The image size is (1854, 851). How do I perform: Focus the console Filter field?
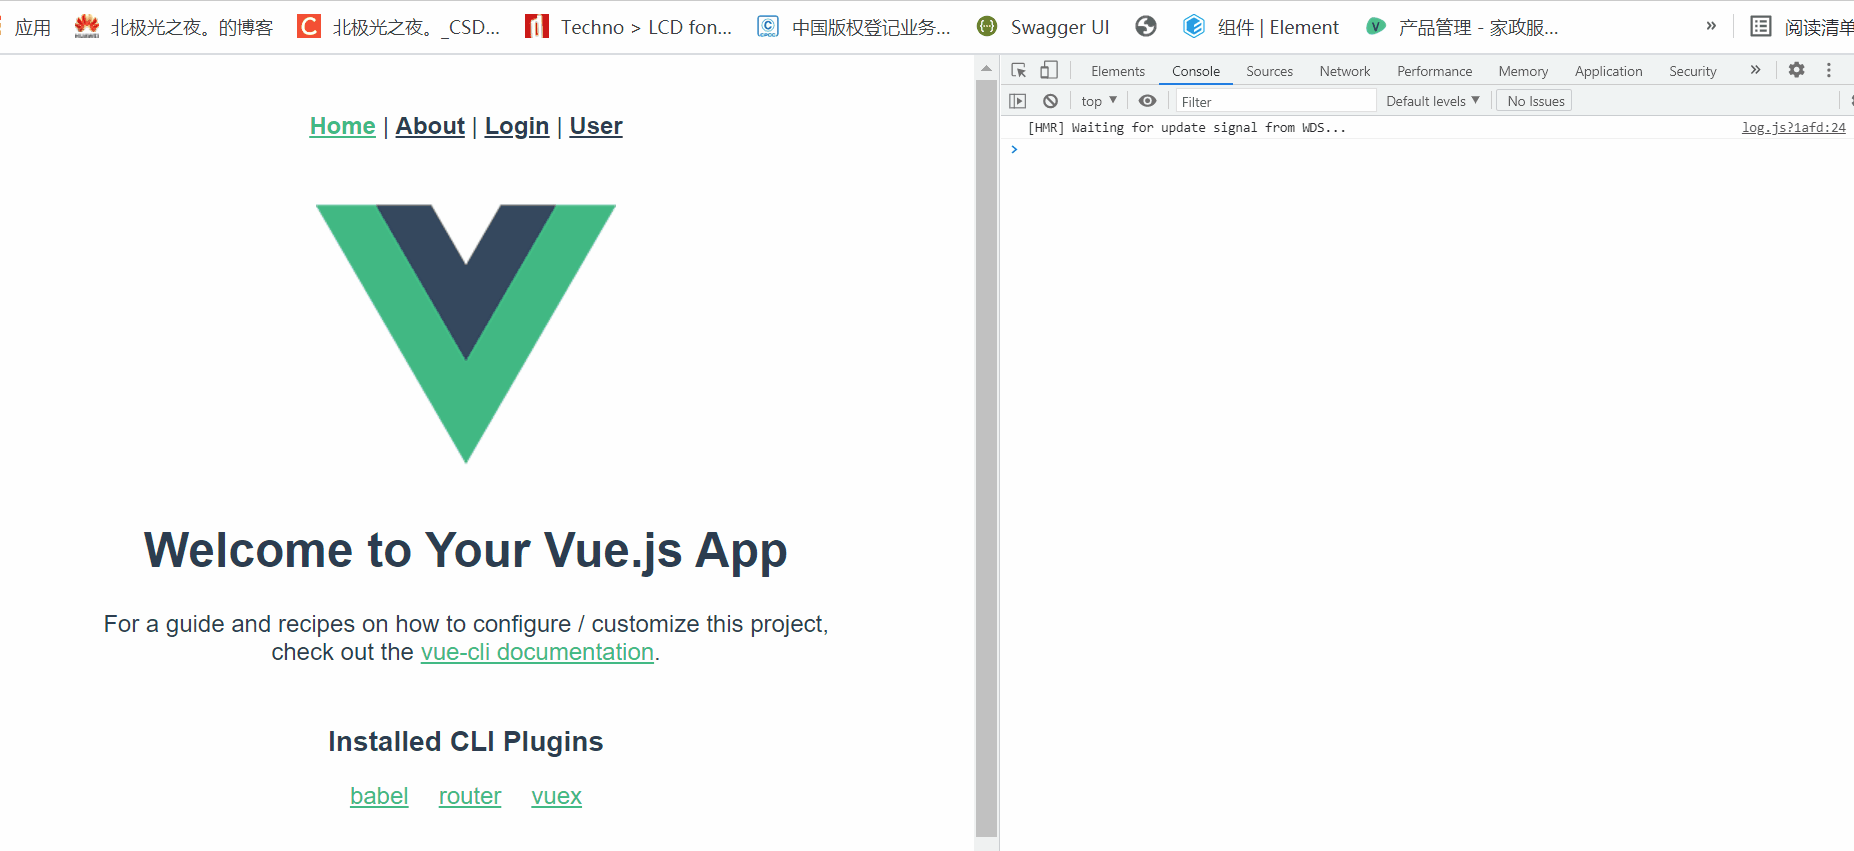pyautogui.click(x=1276, y=101)
